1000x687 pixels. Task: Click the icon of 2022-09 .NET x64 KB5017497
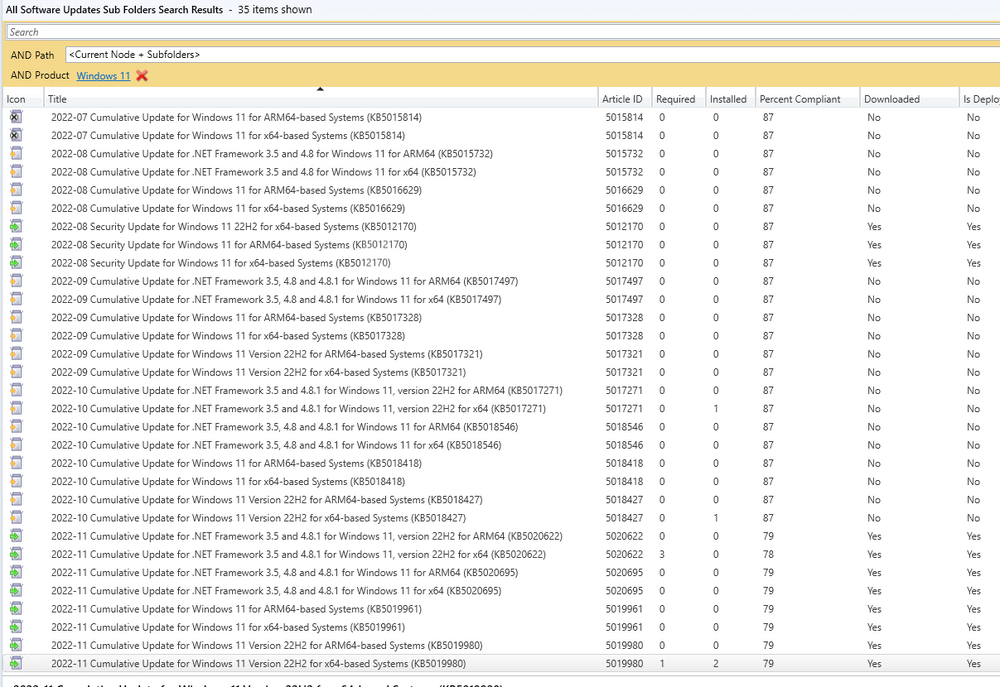[15, 299]
